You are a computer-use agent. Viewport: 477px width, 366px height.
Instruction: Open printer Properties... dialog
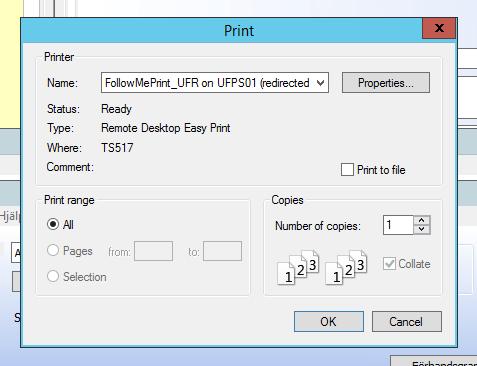pos(386,83)
